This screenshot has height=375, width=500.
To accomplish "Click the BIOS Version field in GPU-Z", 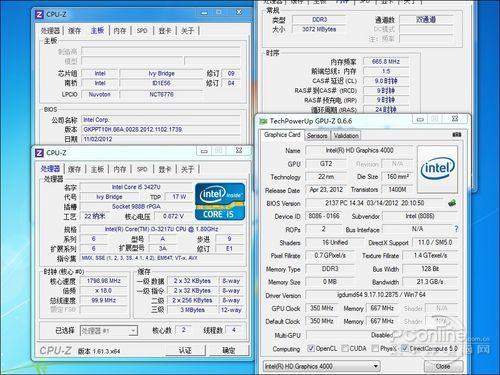I will 375,203.
